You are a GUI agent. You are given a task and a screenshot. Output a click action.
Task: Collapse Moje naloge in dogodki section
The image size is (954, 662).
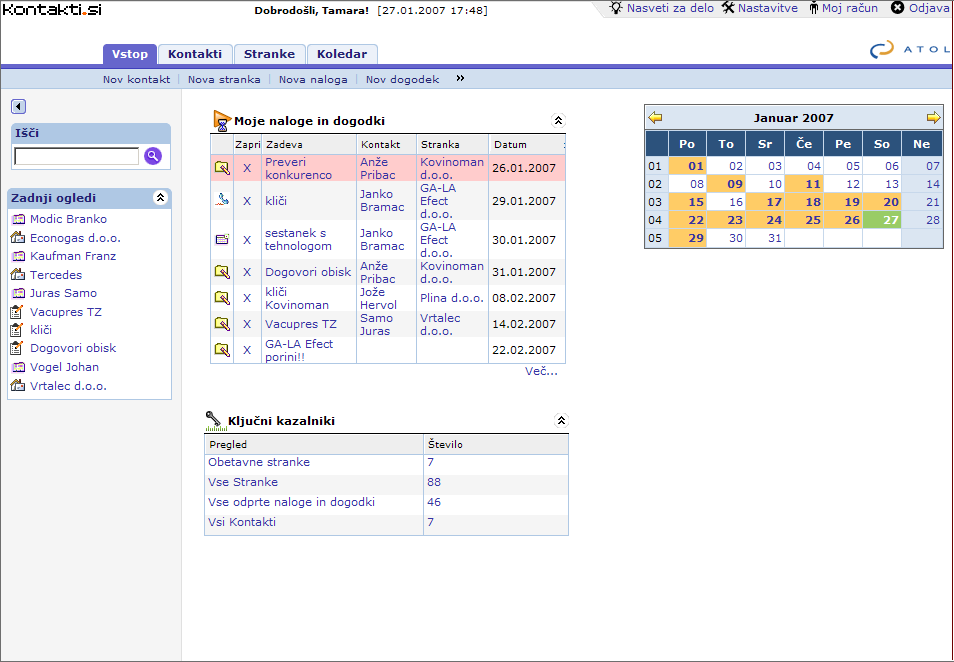[x=559, y=120]
